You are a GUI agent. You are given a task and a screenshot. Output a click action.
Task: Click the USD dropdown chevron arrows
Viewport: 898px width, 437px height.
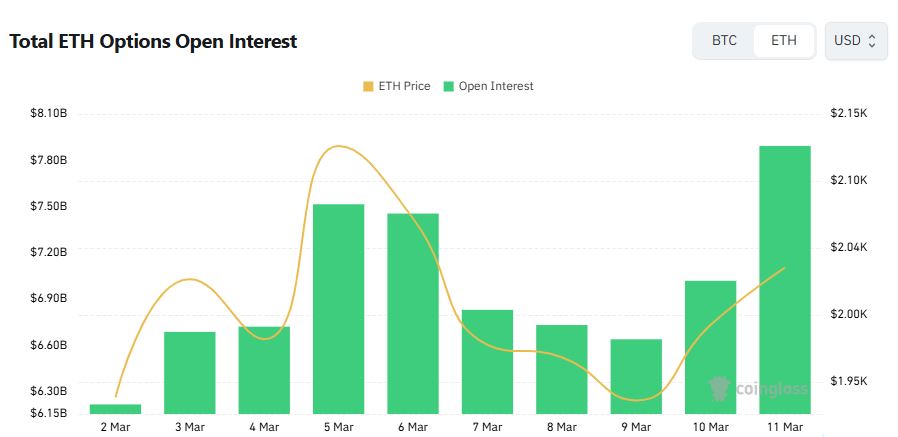872,41
